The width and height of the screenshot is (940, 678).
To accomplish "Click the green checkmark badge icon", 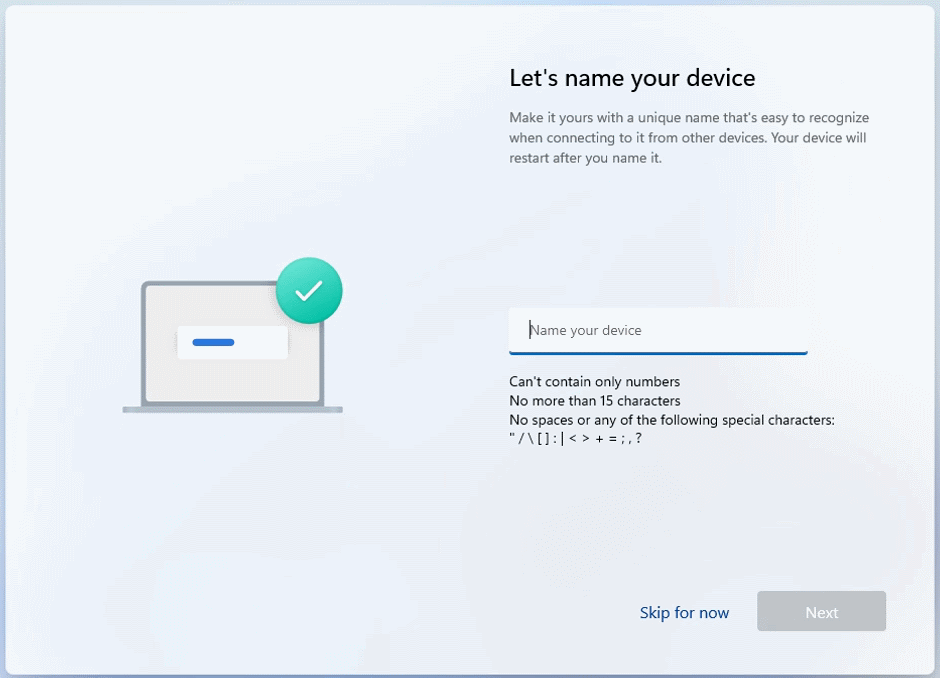I will (x=309, y=290).
